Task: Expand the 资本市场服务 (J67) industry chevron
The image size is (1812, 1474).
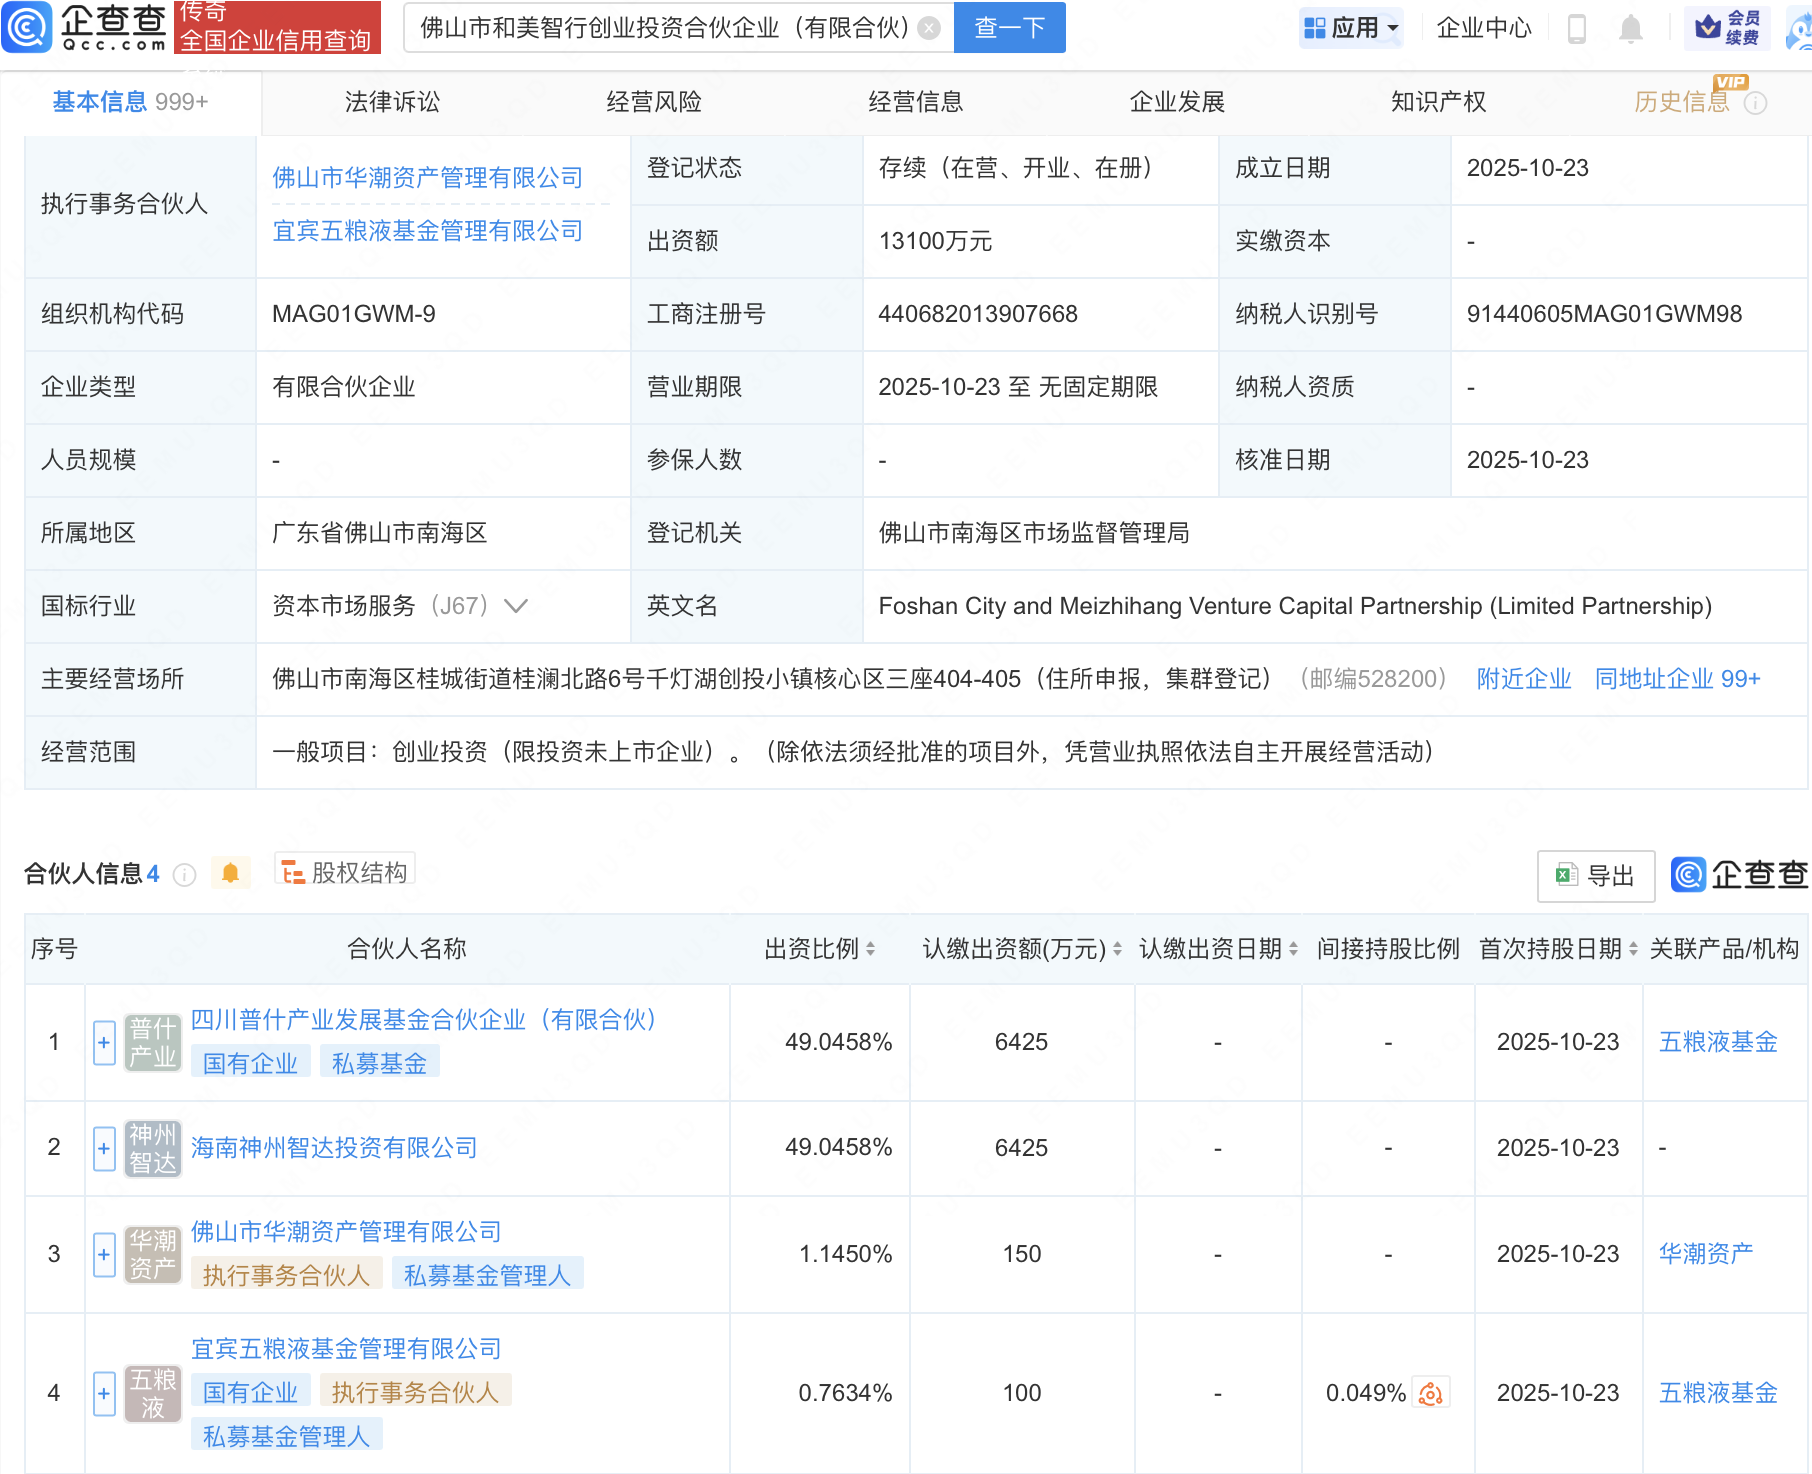Action: tap(516, 606)
